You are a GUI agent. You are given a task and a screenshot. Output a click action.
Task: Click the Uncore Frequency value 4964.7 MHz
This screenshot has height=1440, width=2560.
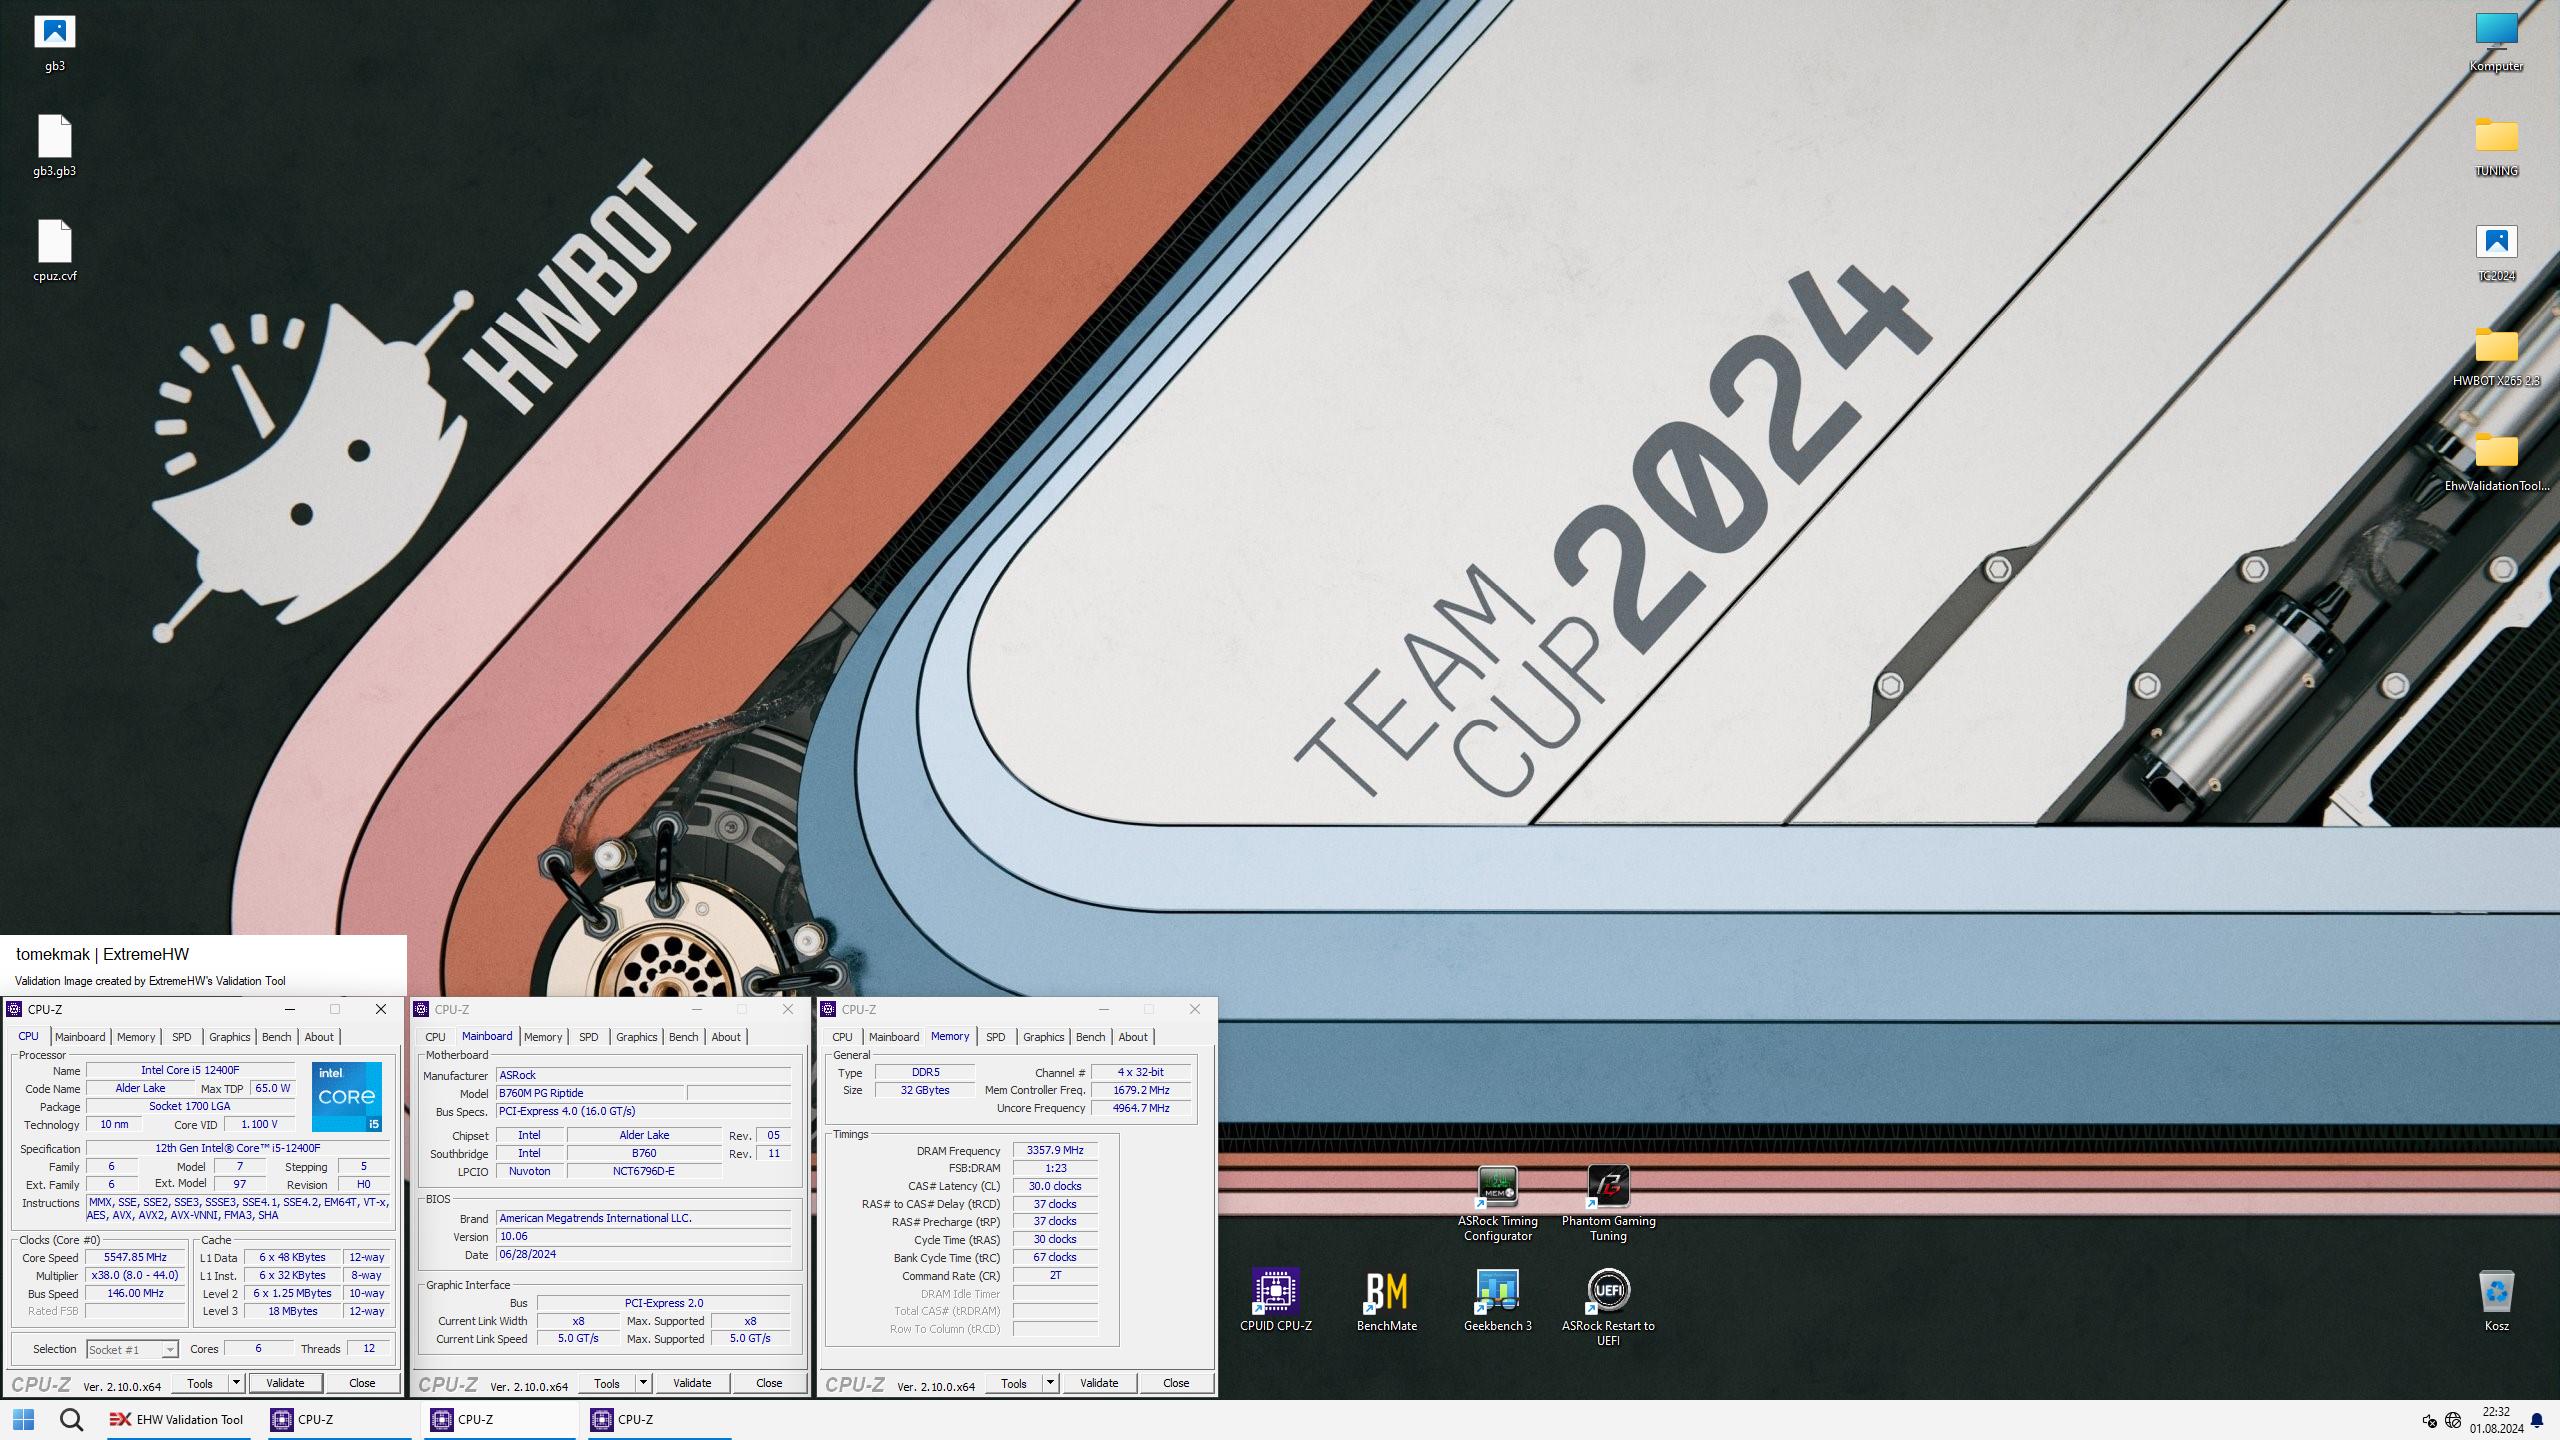coord(1141,1109)
